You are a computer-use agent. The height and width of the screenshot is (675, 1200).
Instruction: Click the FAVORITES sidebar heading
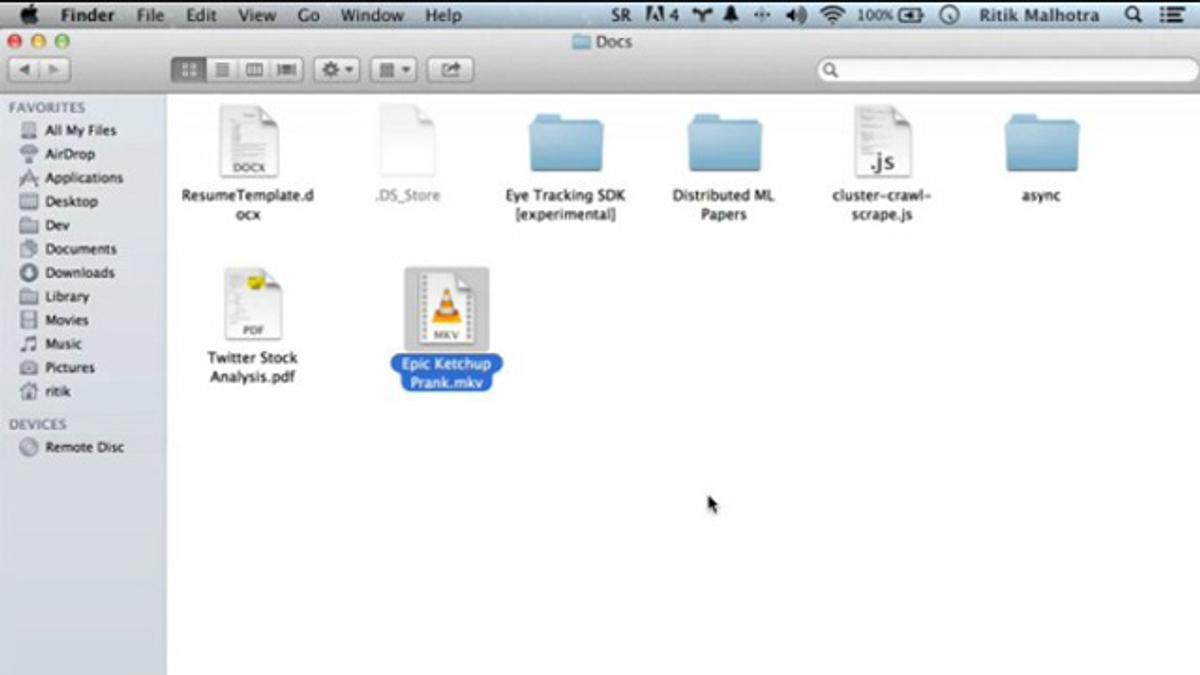point(47,107)
